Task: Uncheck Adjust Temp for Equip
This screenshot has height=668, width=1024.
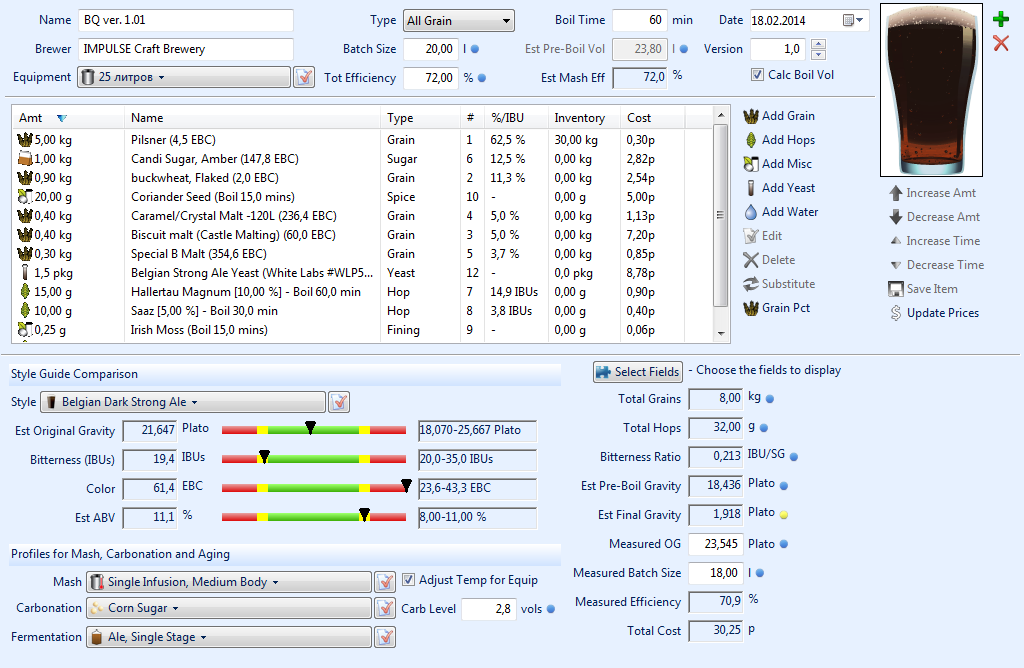Action: point(408,580)
